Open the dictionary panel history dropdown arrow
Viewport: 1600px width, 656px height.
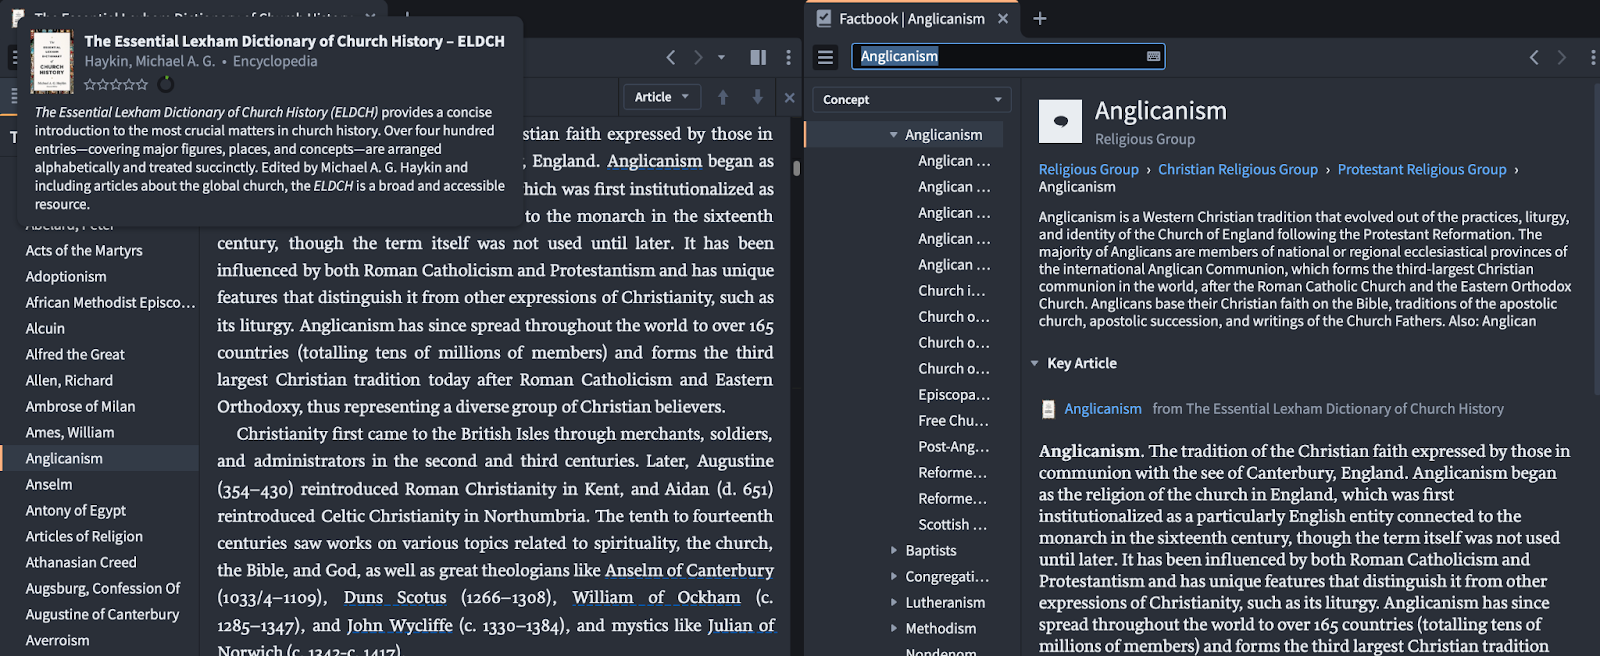pos(721,58)
